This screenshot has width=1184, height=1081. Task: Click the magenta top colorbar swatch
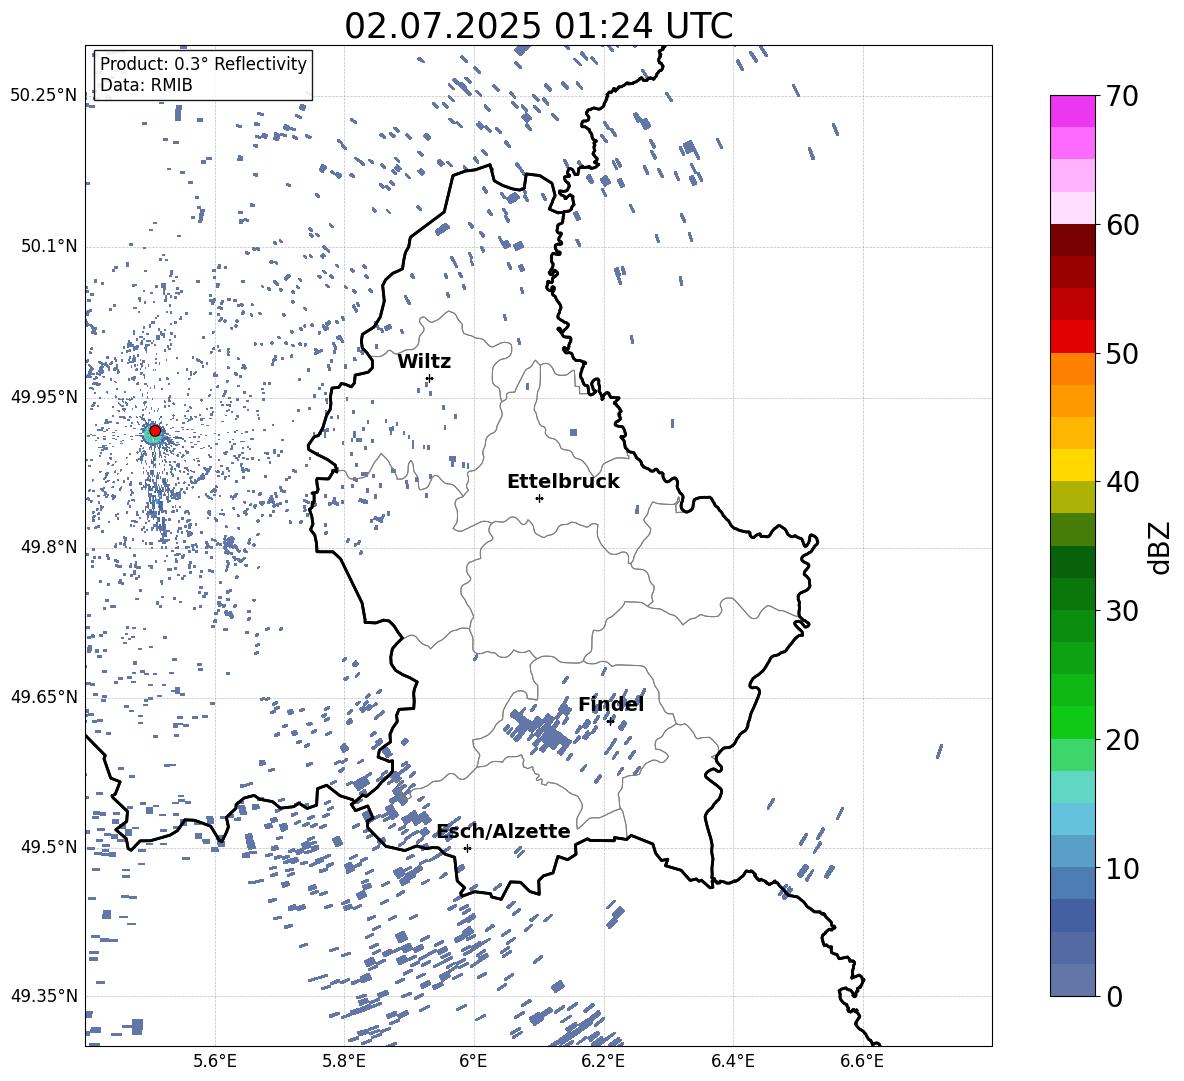pos(1073,111)
